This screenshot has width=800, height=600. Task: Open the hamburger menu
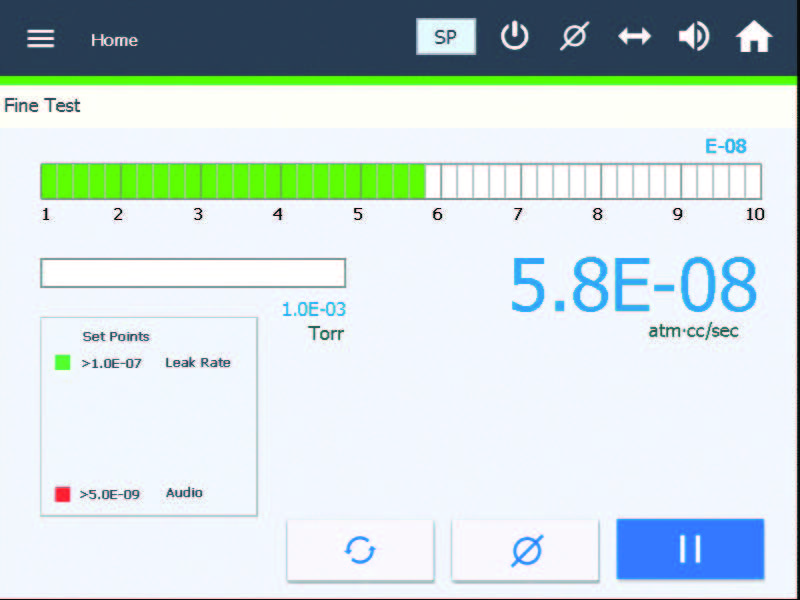(40, 38)
